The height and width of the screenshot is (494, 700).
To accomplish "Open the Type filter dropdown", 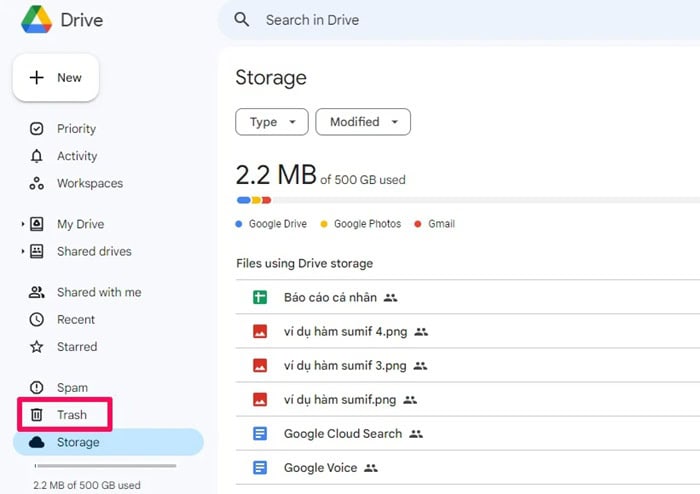I will pos(272,122).
